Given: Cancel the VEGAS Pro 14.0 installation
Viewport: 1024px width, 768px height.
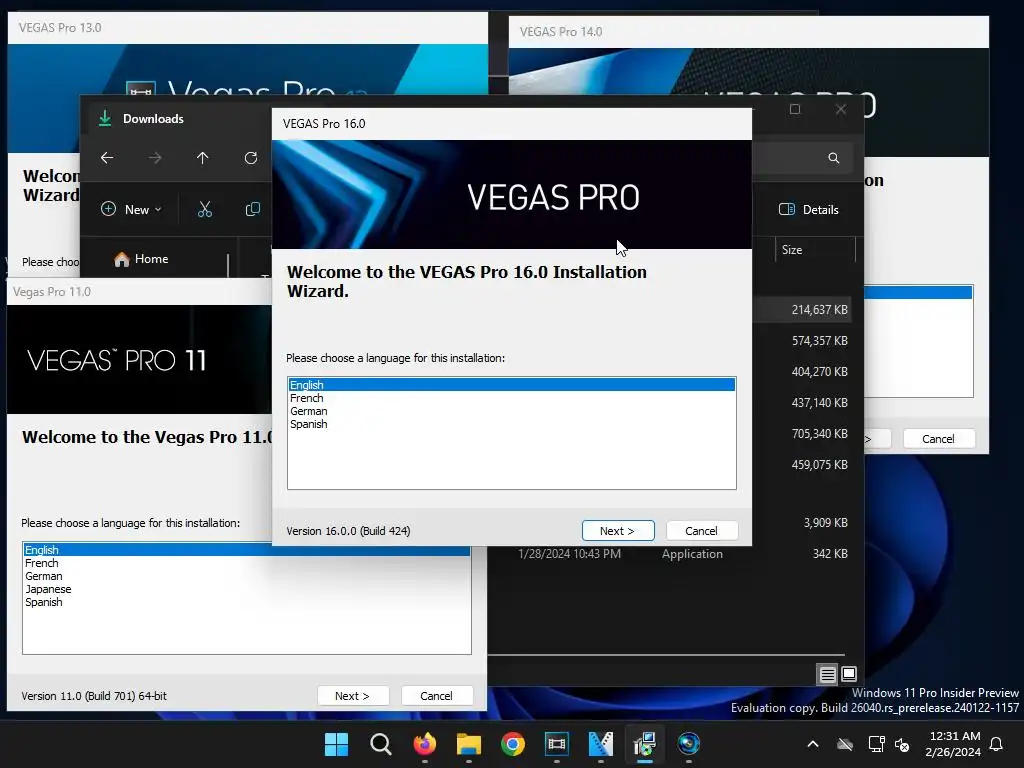Looking at the screenshot, I should (x=938, y=439).
